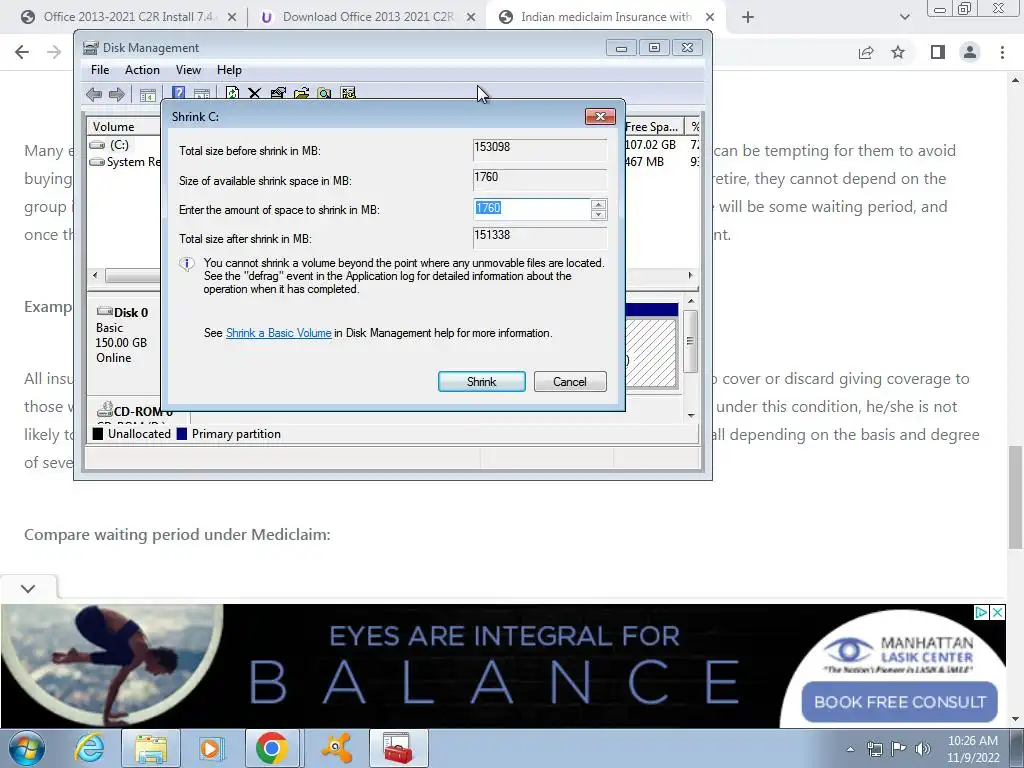
Task: Open the Windows Start menu orb
Action: pos(26,748)
